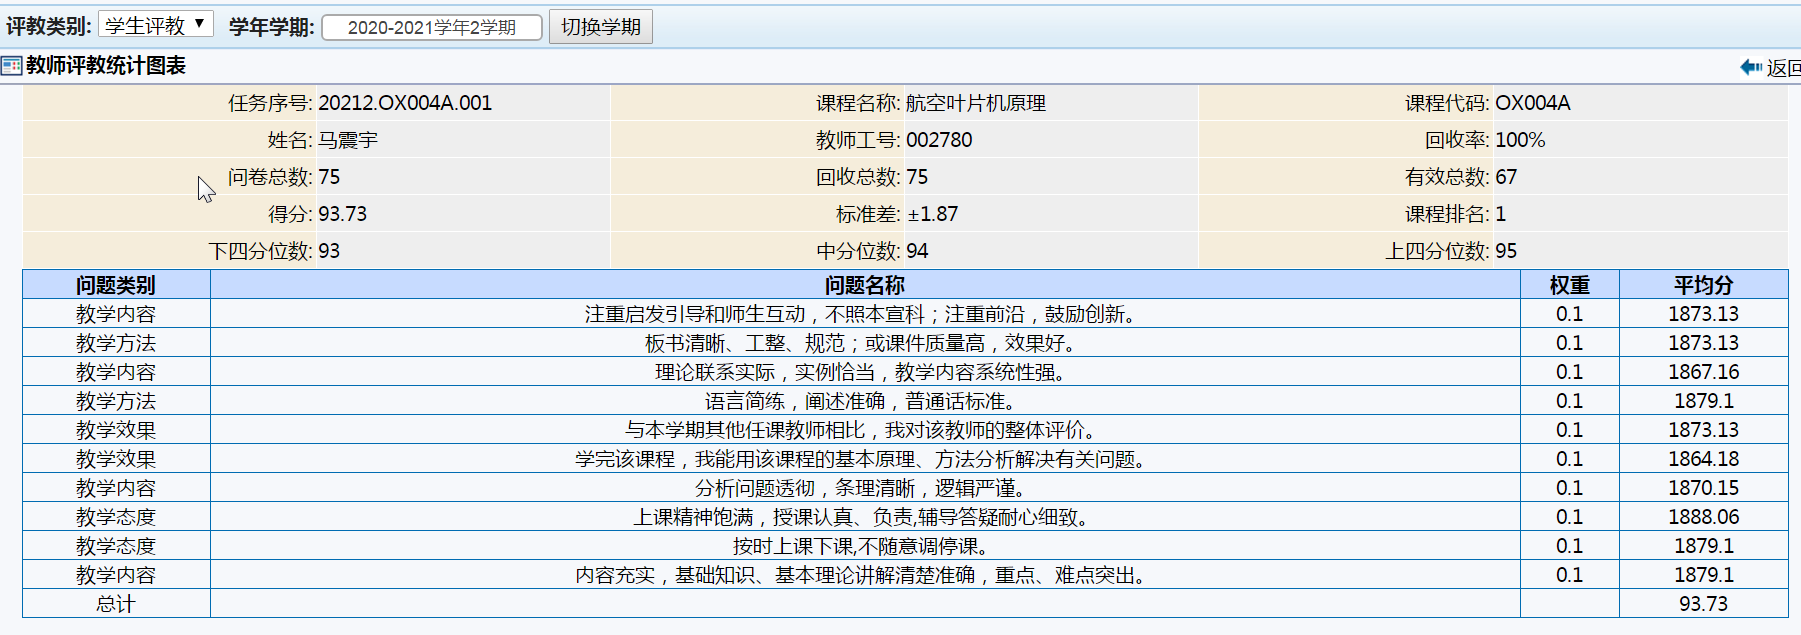Click the row 板书清晰、工整、规范
Image resolution: width=1801 pixels, height=635 pixels.
tap(905, 343)
